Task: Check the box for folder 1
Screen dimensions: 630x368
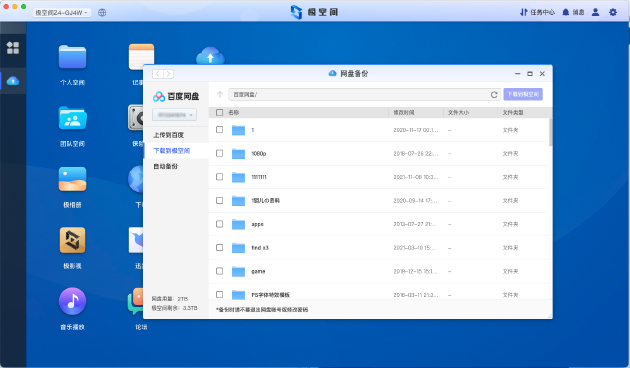Action: pos(219,130)
